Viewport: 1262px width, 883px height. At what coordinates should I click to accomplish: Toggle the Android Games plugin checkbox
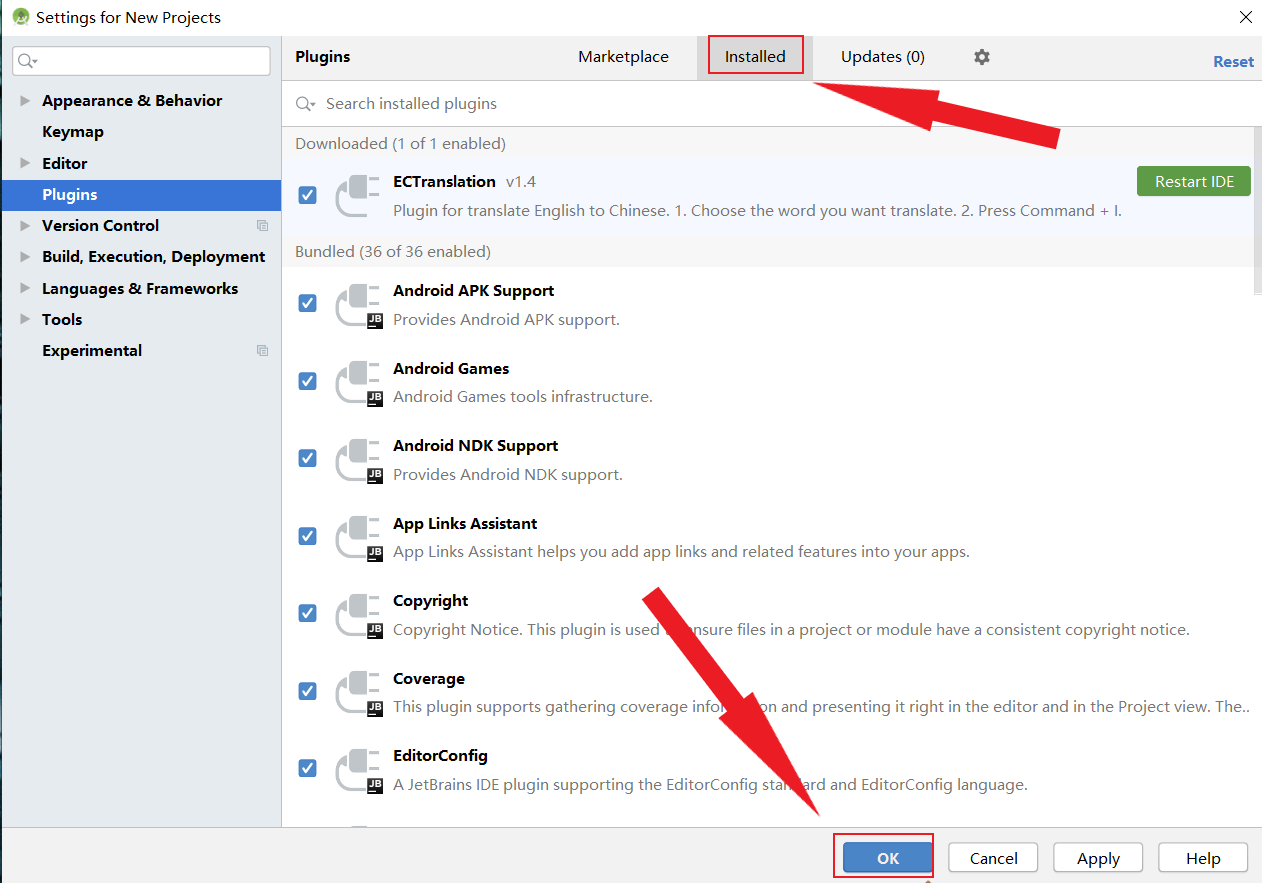(x=308, y=381)
